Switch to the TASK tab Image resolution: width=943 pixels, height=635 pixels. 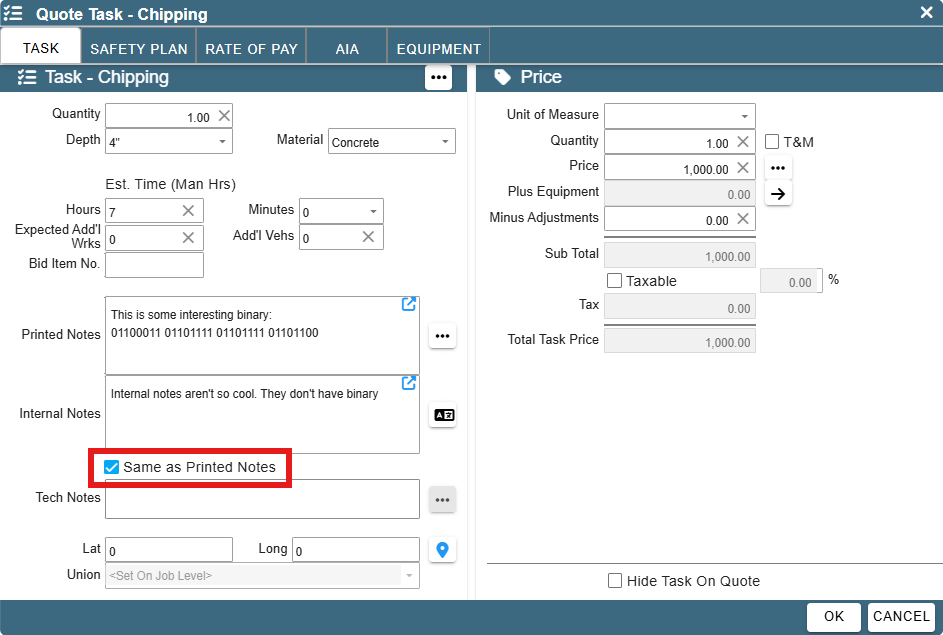(41, 48)
